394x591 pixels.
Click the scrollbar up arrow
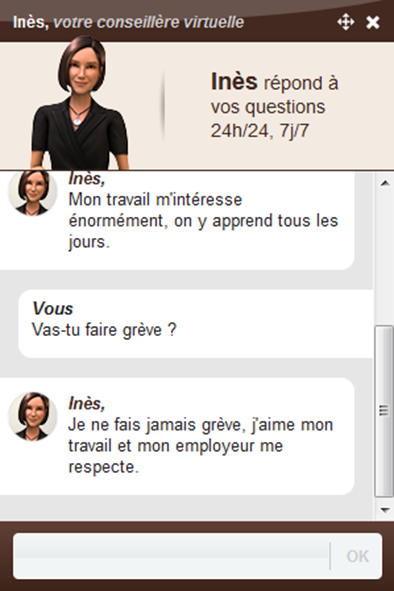(x=385, y=184)
